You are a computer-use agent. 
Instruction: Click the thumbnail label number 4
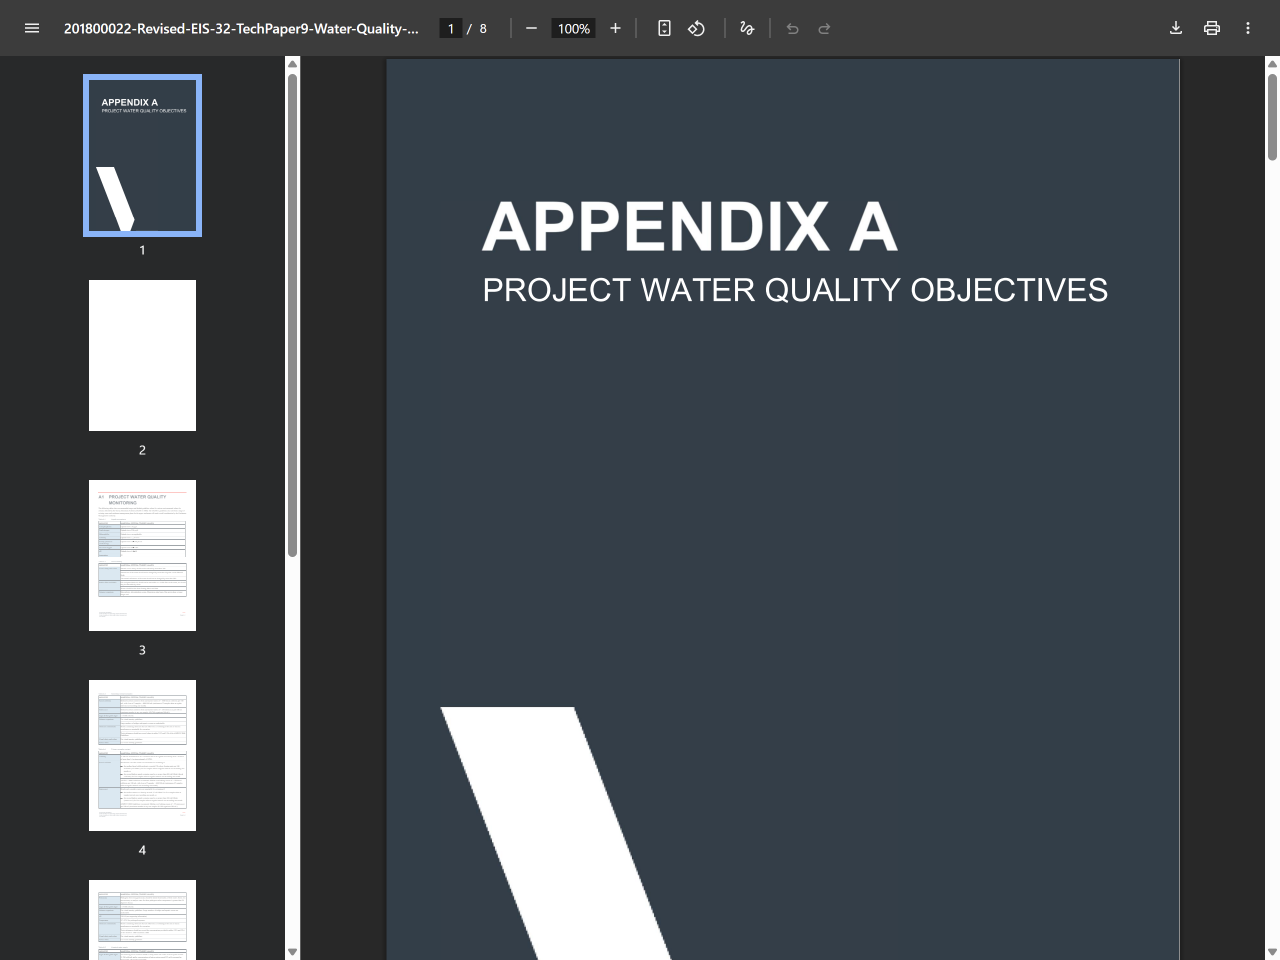[x=142, y=850]
